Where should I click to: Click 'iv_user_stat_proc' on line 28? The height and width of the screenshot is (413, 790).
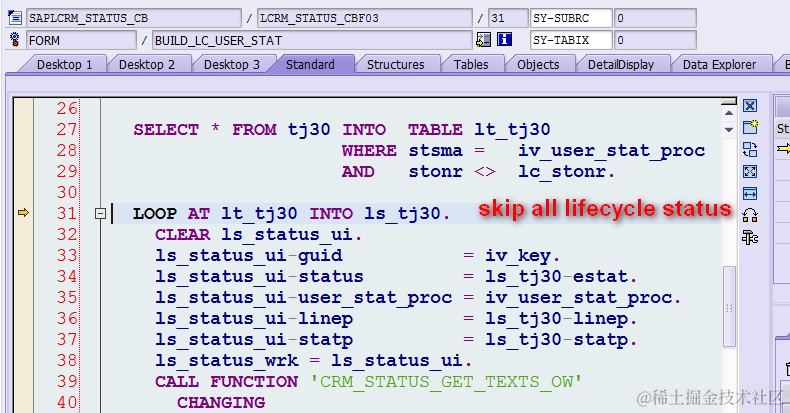[x=611, y=151]
